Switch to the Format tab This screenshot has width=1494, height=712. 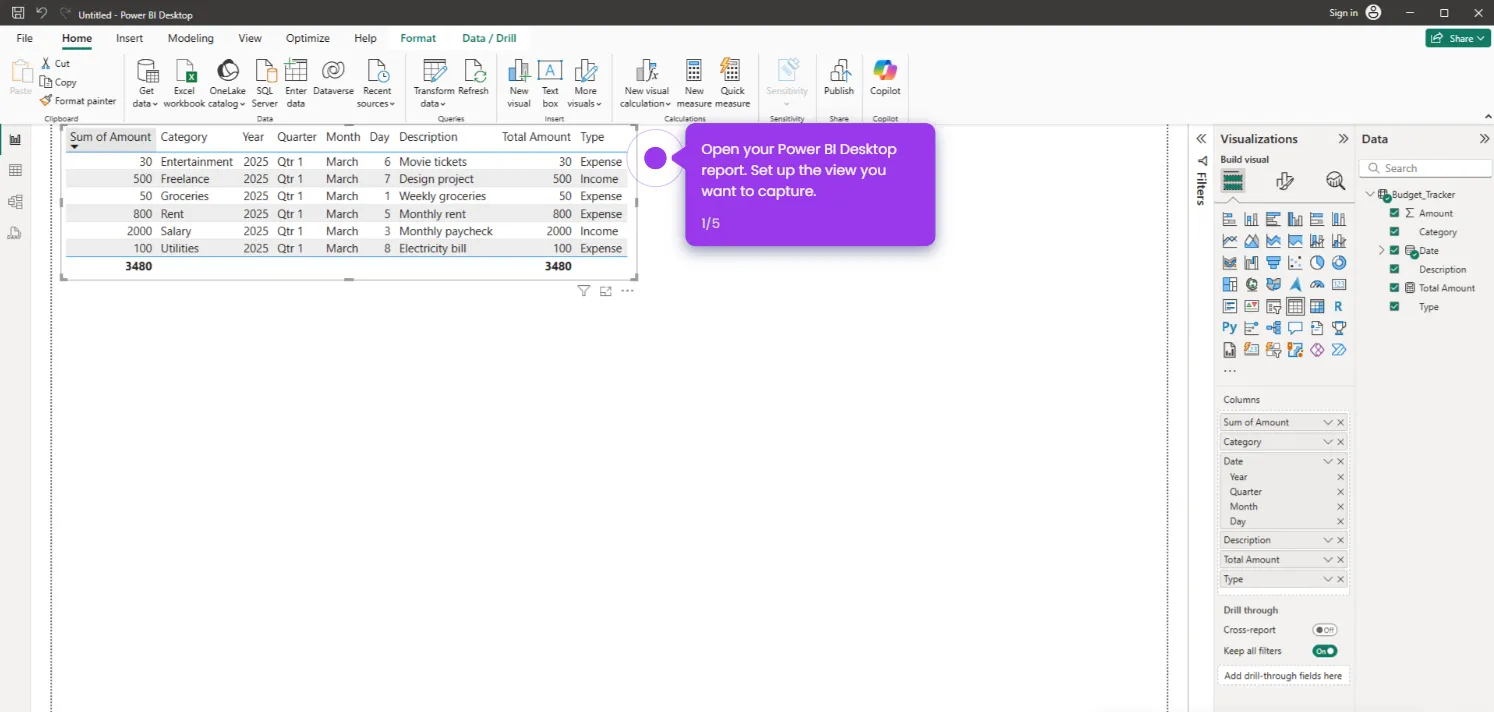[418, 38]
